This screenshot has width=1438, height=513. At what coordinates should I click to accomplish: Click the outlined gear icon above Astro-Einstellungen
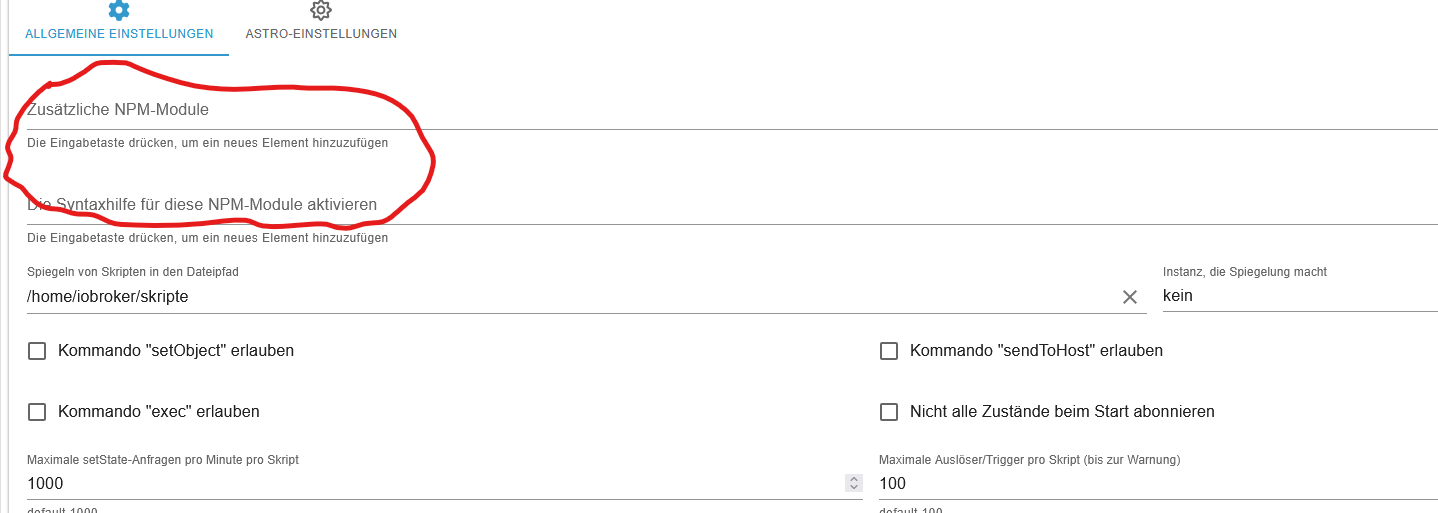pos(320,11)
